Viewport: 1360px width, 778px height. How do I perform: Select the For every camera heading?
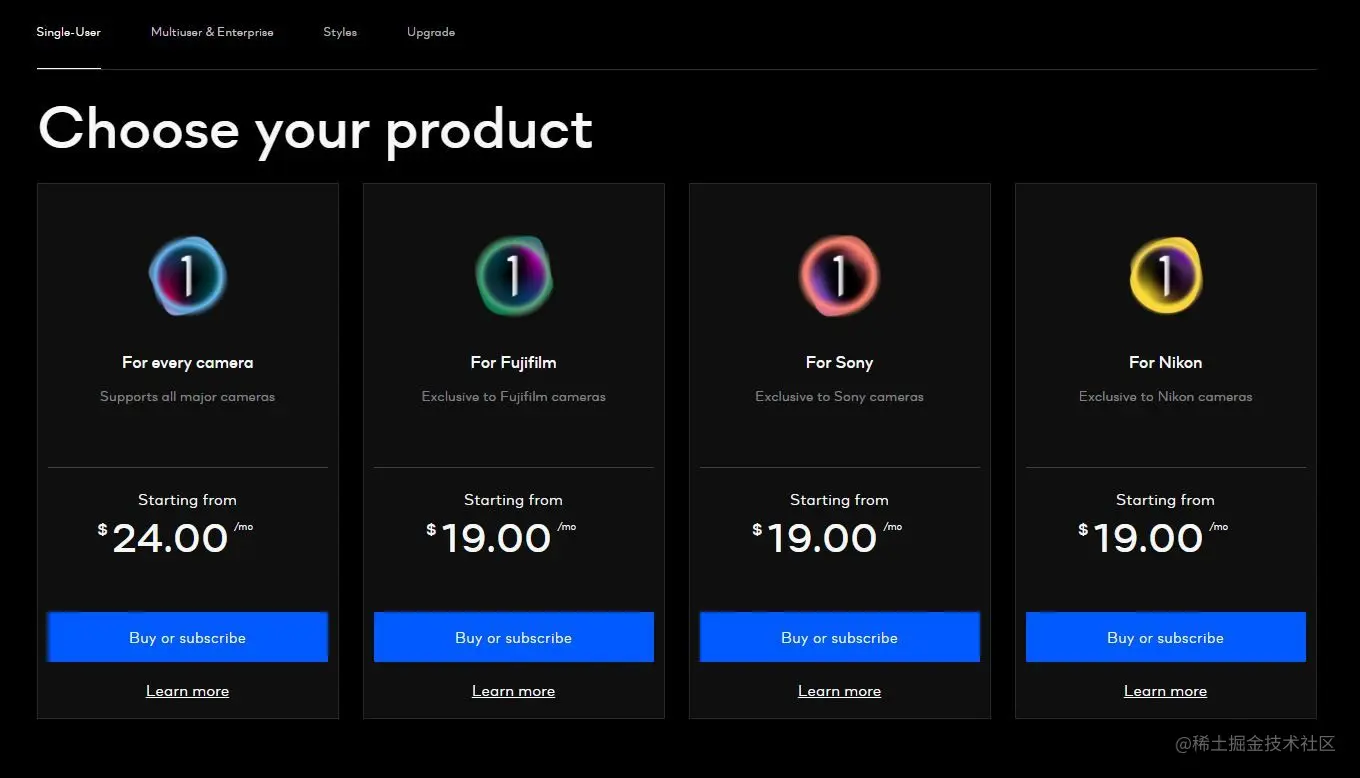188,362
